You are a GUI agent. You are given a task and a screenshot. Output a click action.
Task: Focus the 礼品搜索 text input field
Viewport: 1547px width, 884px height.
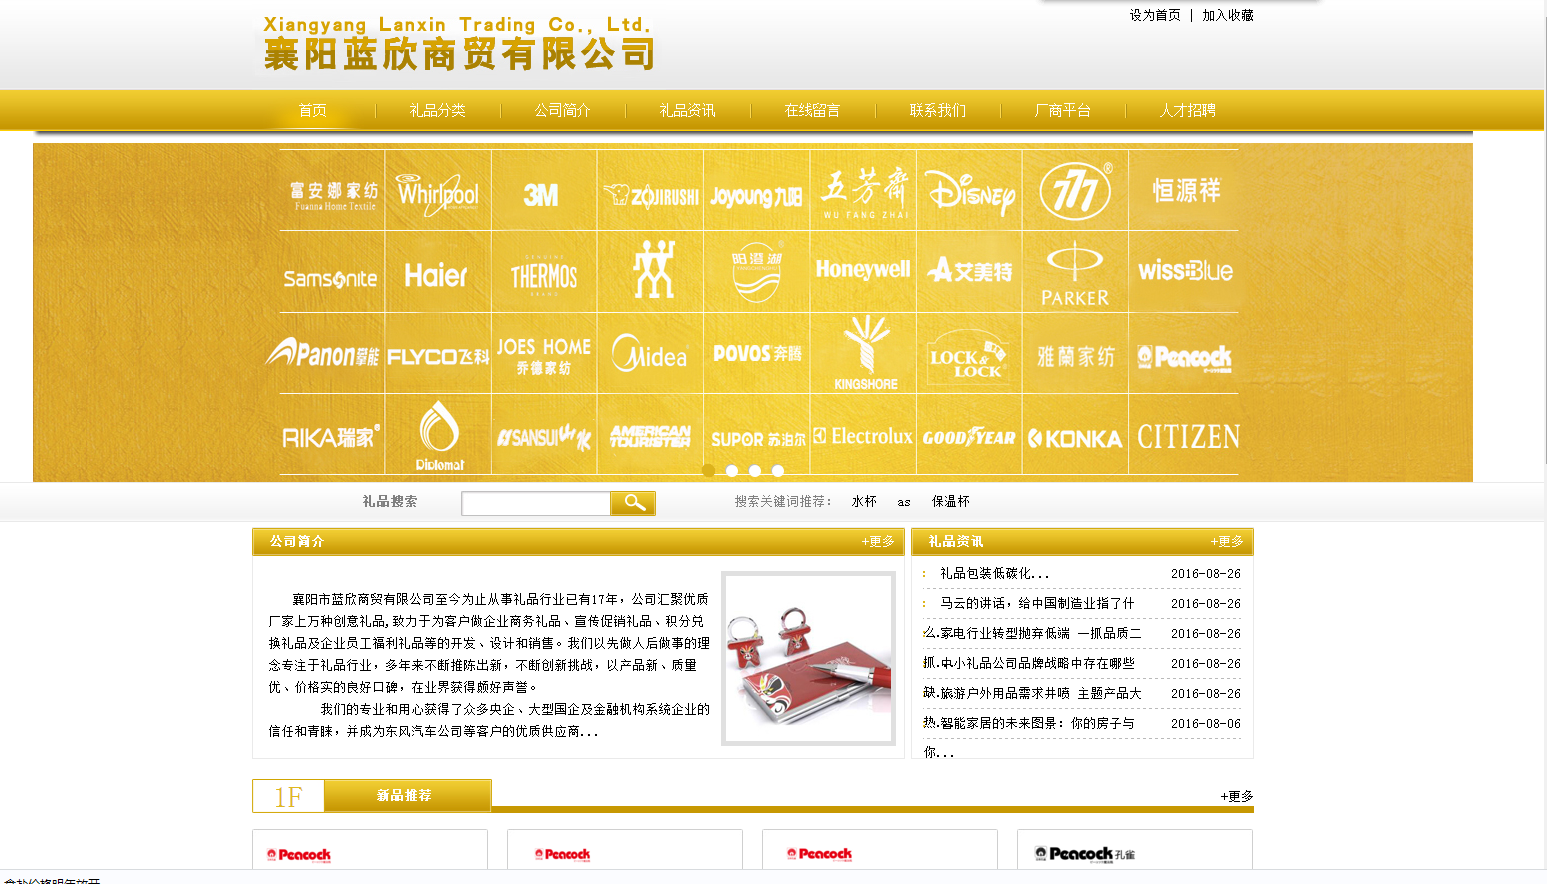coord(536,503)
